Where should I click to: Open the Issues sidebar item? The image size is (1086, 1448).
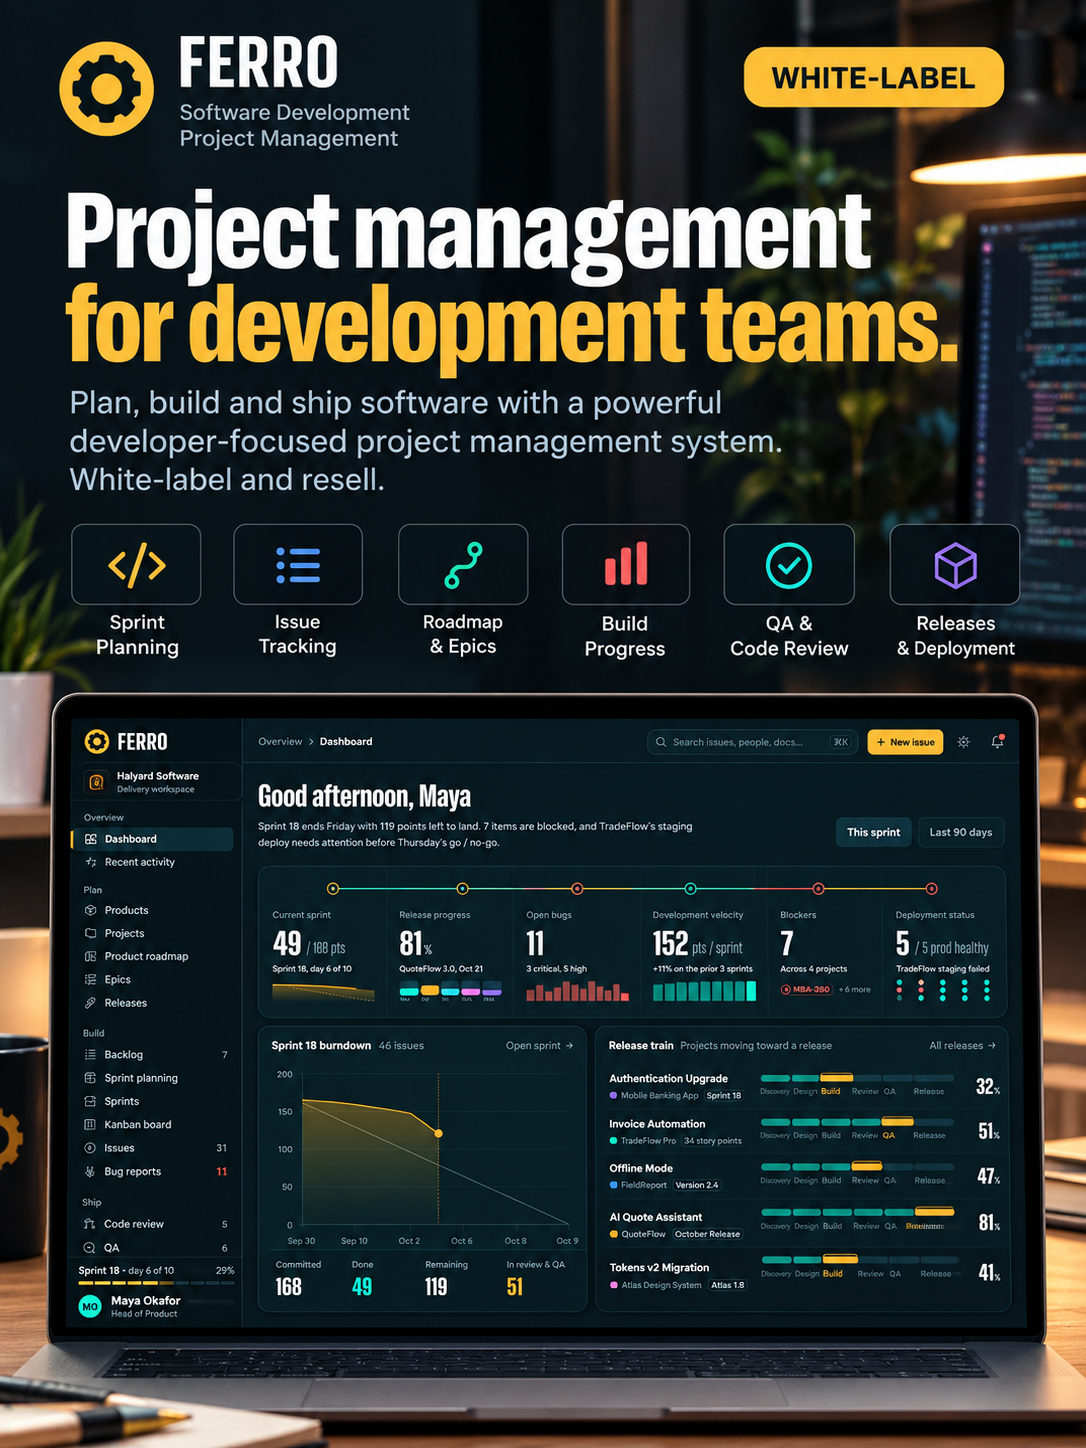coord(154,1148)
